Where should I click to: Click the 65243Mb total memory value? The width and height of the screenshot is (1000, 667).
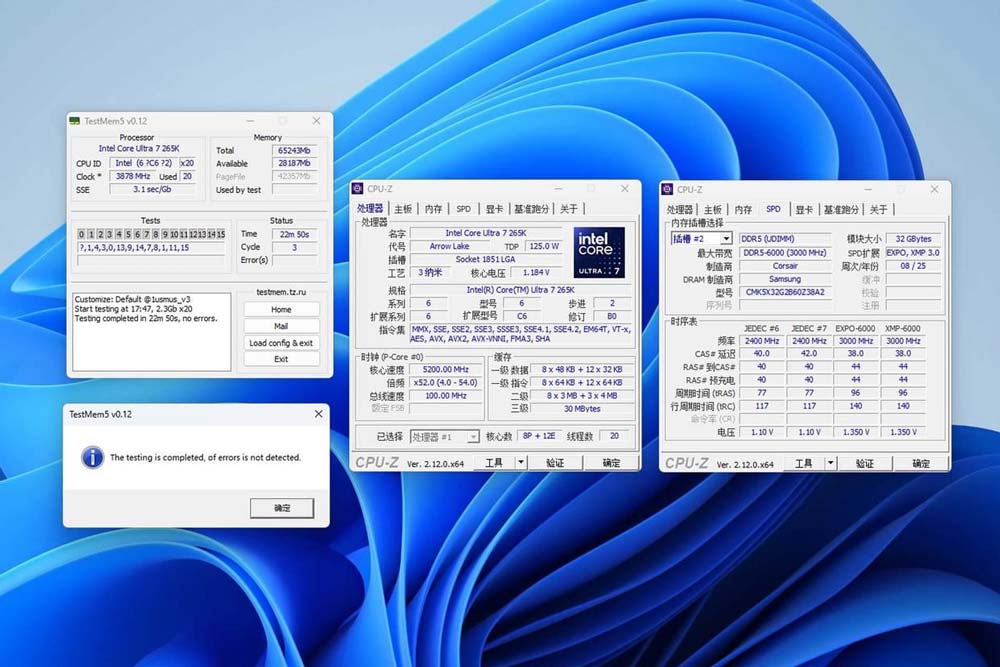[294, 150]
